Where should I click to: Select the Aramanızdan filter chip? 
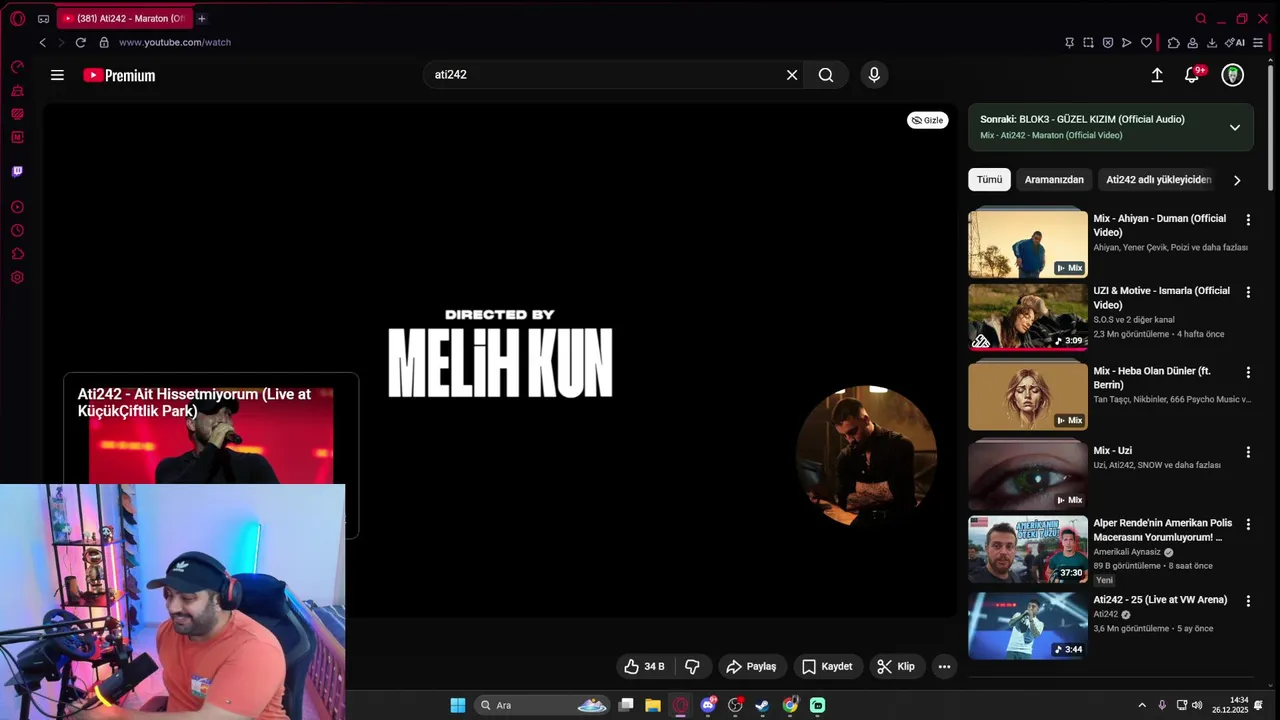pos(1054,180)
